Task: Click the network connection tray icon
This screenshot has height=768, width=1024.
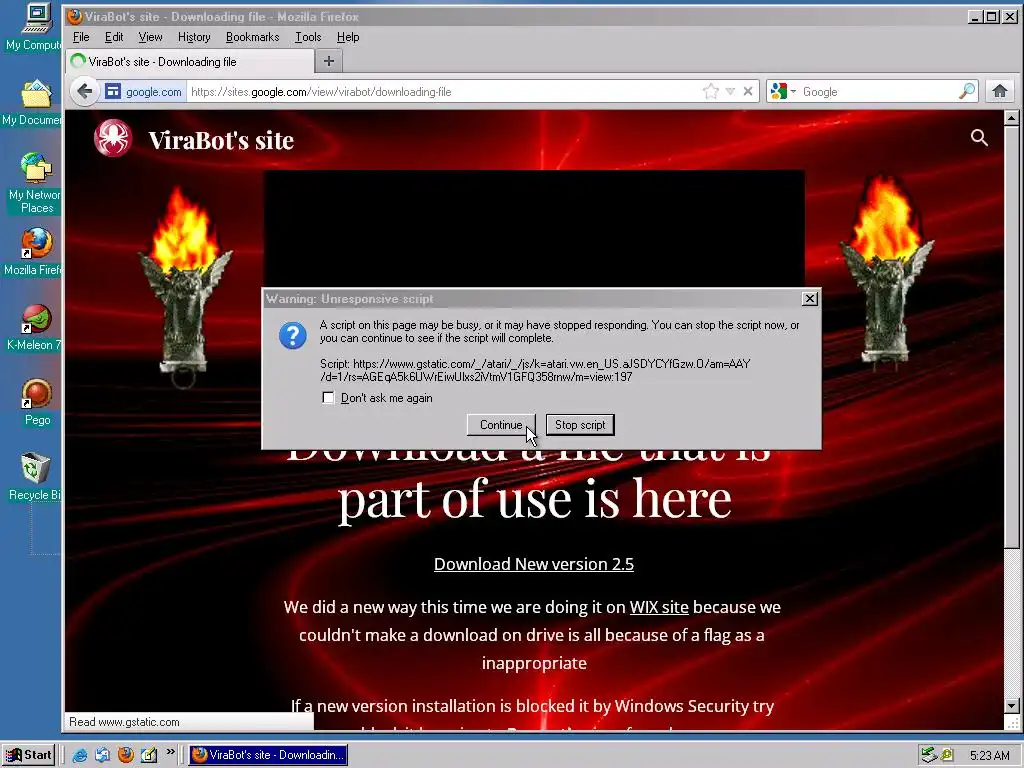Action: 929,756
